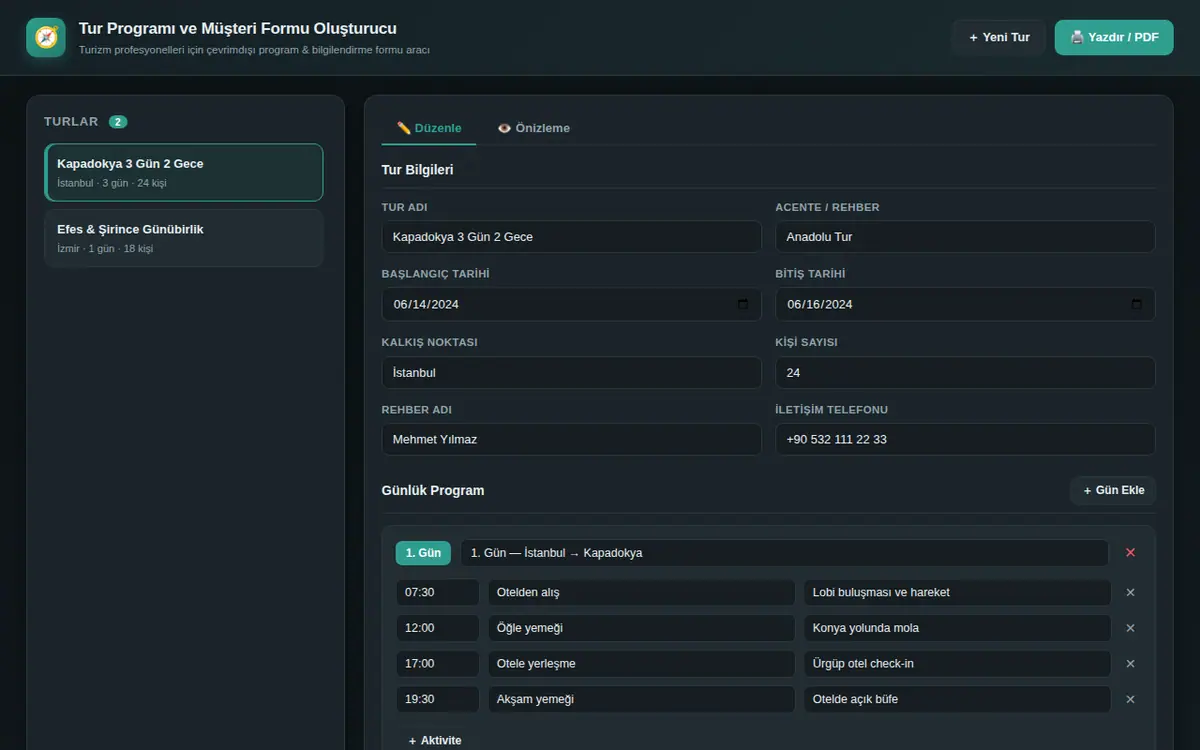Remove the 17:00 Otele yerleşme activity
This screenshot has width=1200, height=750.
[1130, 663]
